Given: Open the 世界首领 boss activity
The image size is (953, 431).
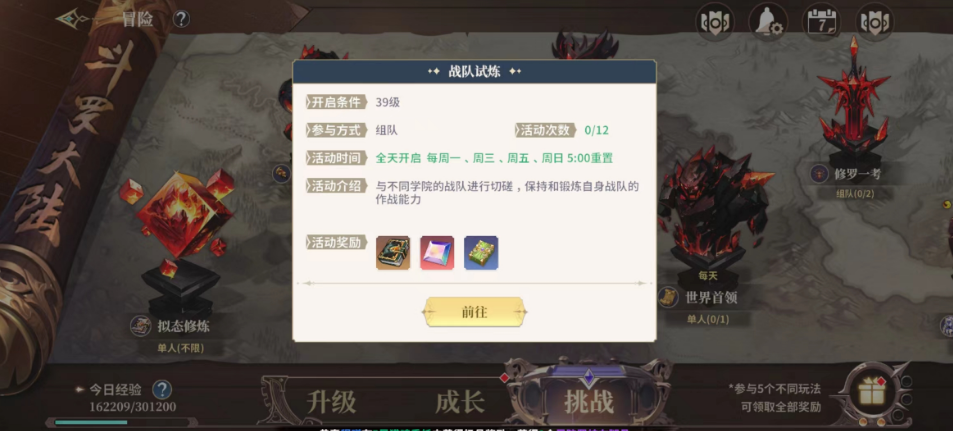Looking at the screenshot, I should (x=709, y=298).
